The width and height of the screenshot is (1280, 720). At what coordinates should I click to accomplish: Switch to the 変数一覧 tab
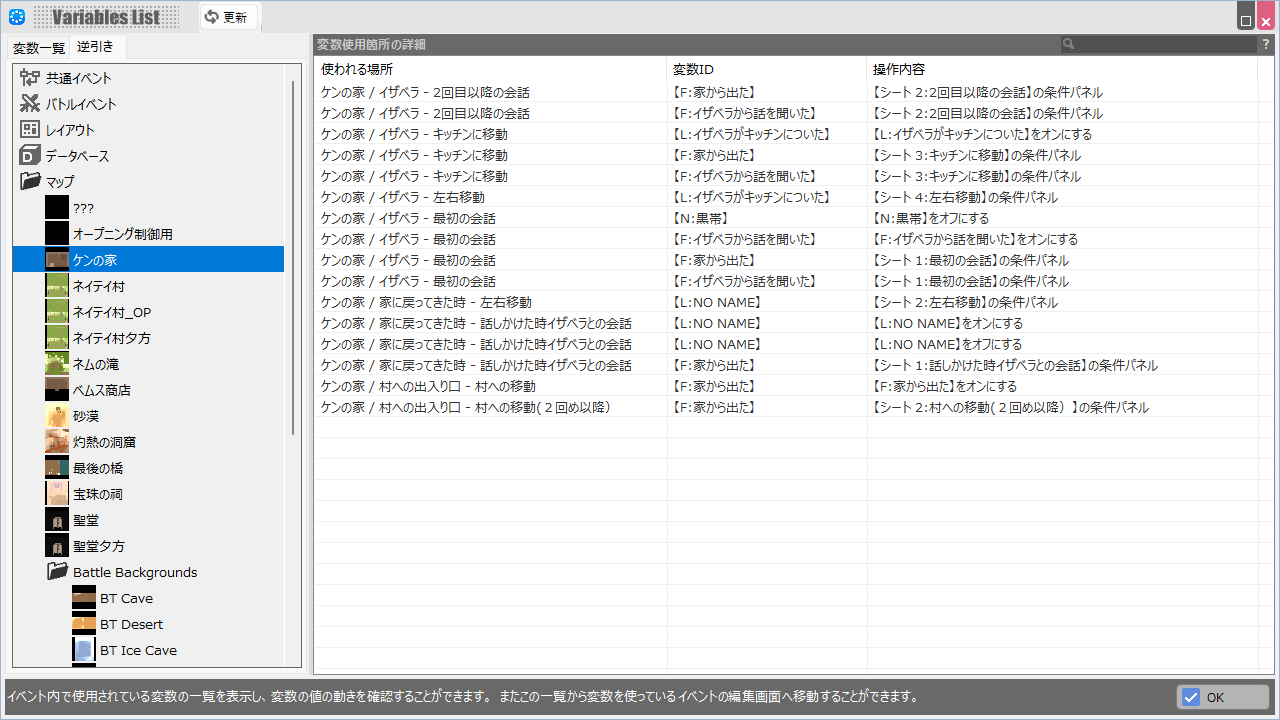(x=38, y=48)
